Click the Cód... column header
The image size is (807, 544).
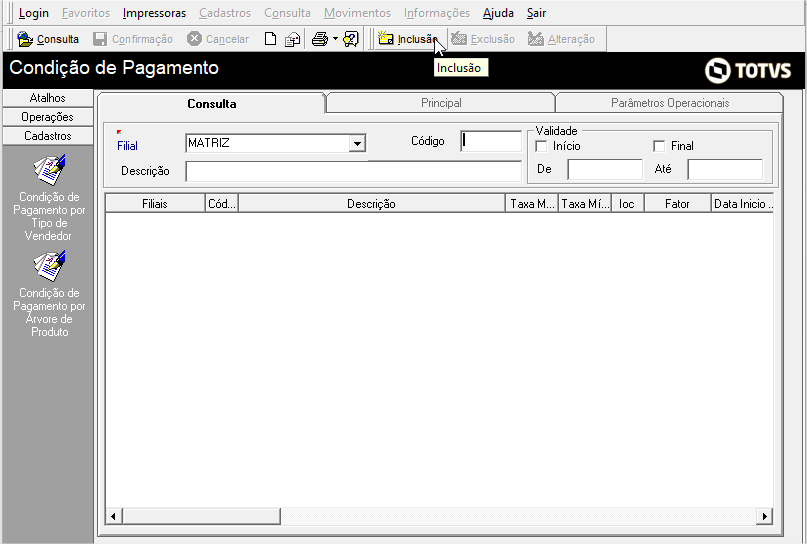click(222, 204)
